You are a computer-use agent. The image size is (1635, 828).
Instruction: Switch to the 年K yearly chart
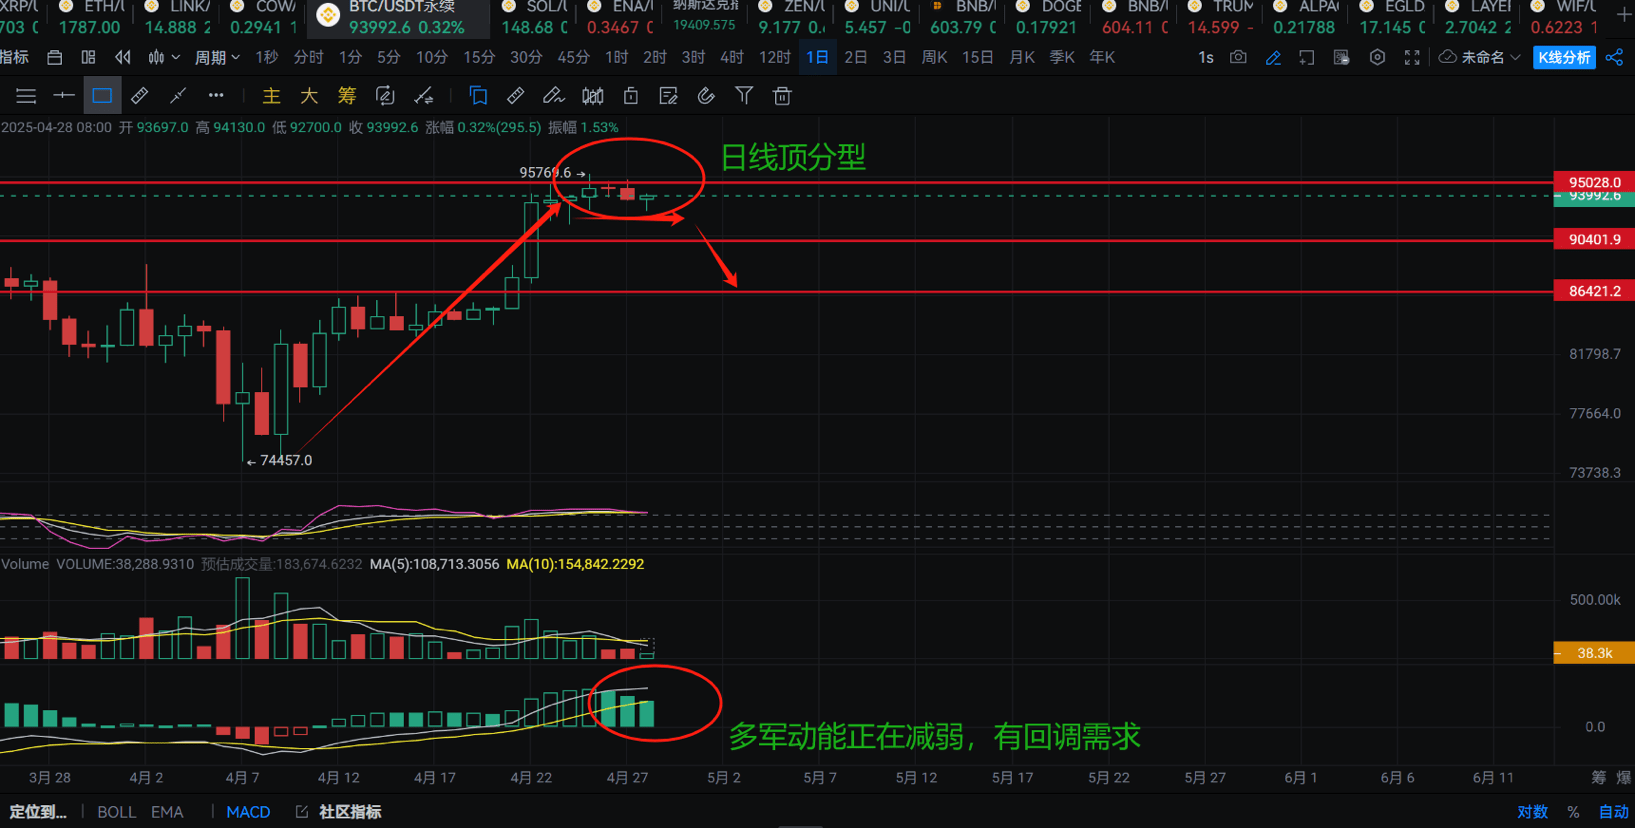[1102, 58]
